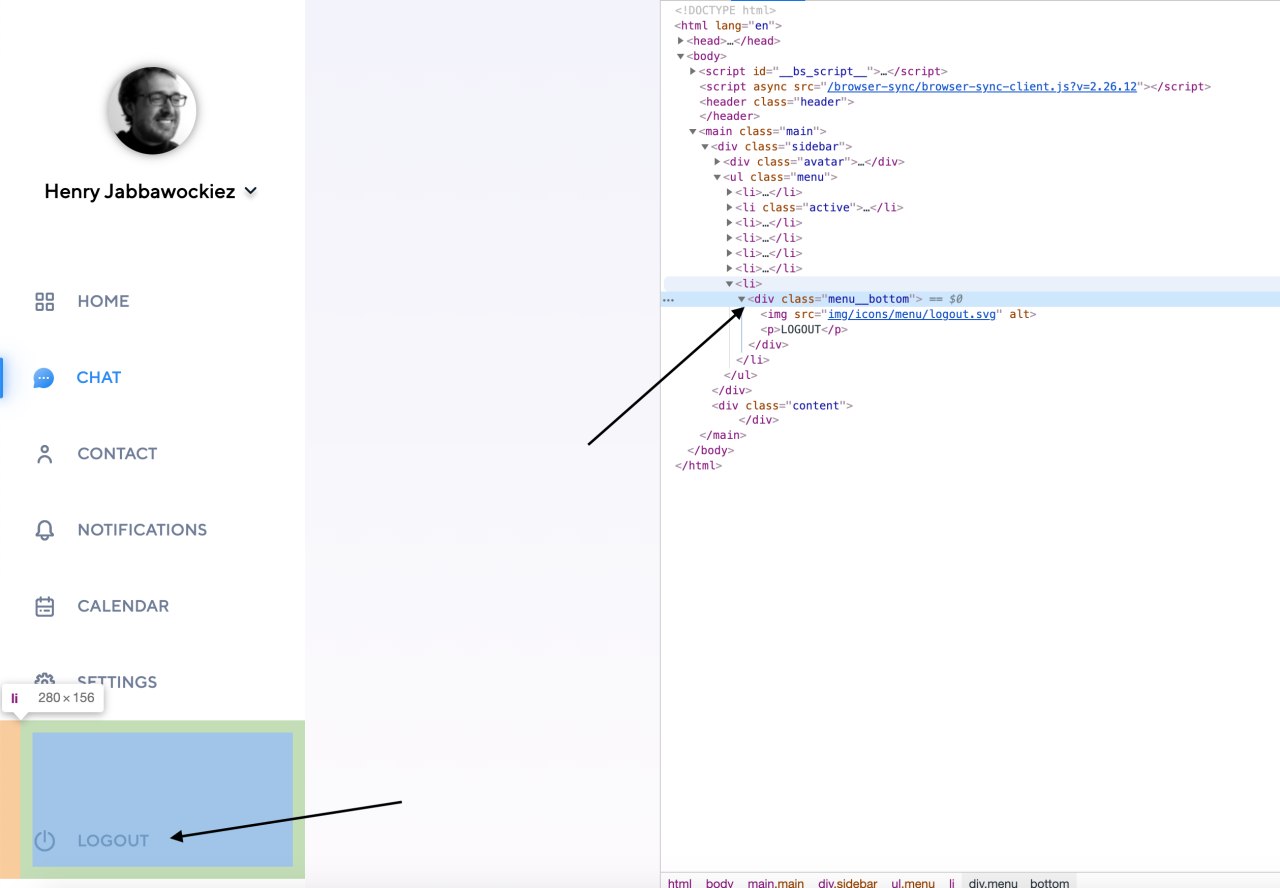Click the Home grid icon in sidebar
This screenshot has height=888, width=1280.
(x=44, y=301)
